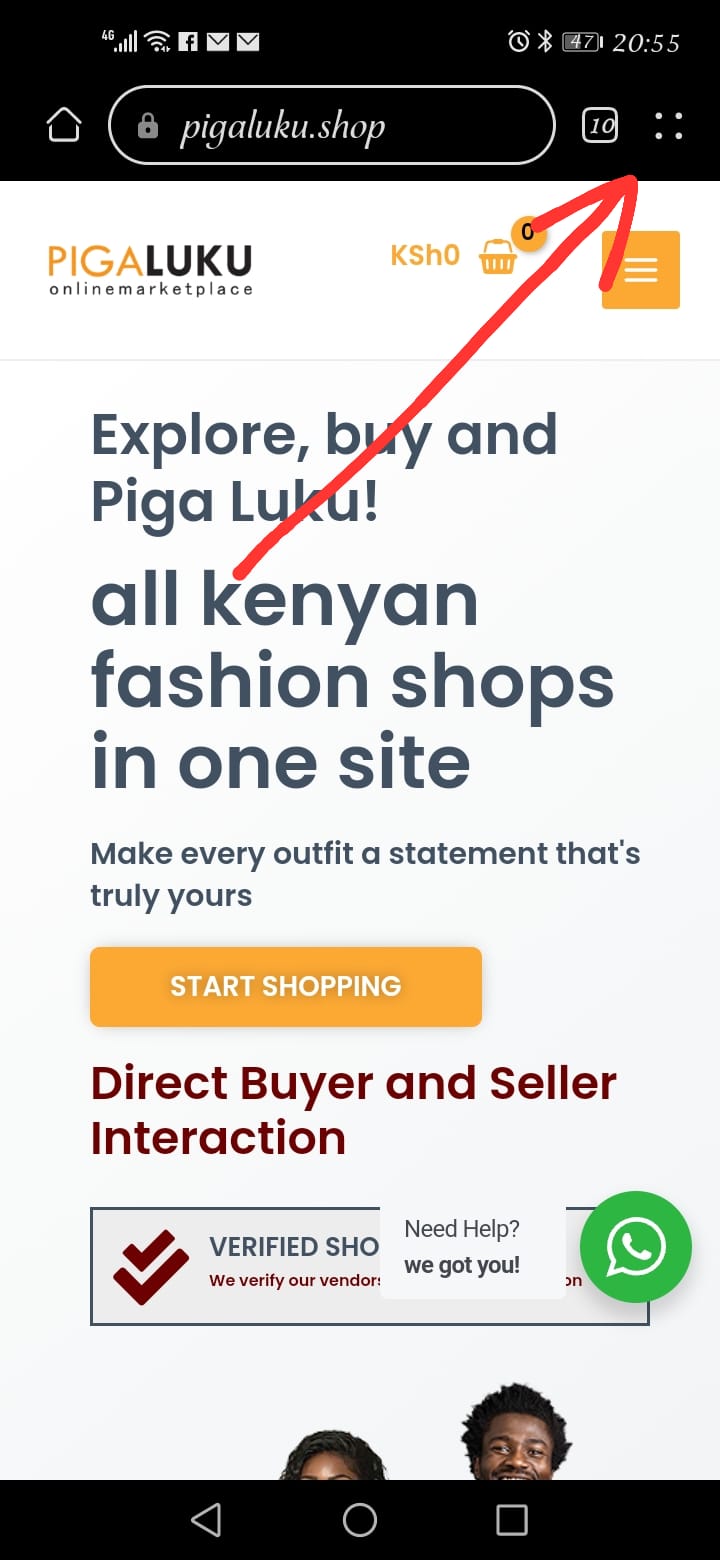Viewport: 720px width, 1560px height.
Task: Click the START SHOPPING button
Action: click(286, 987)
